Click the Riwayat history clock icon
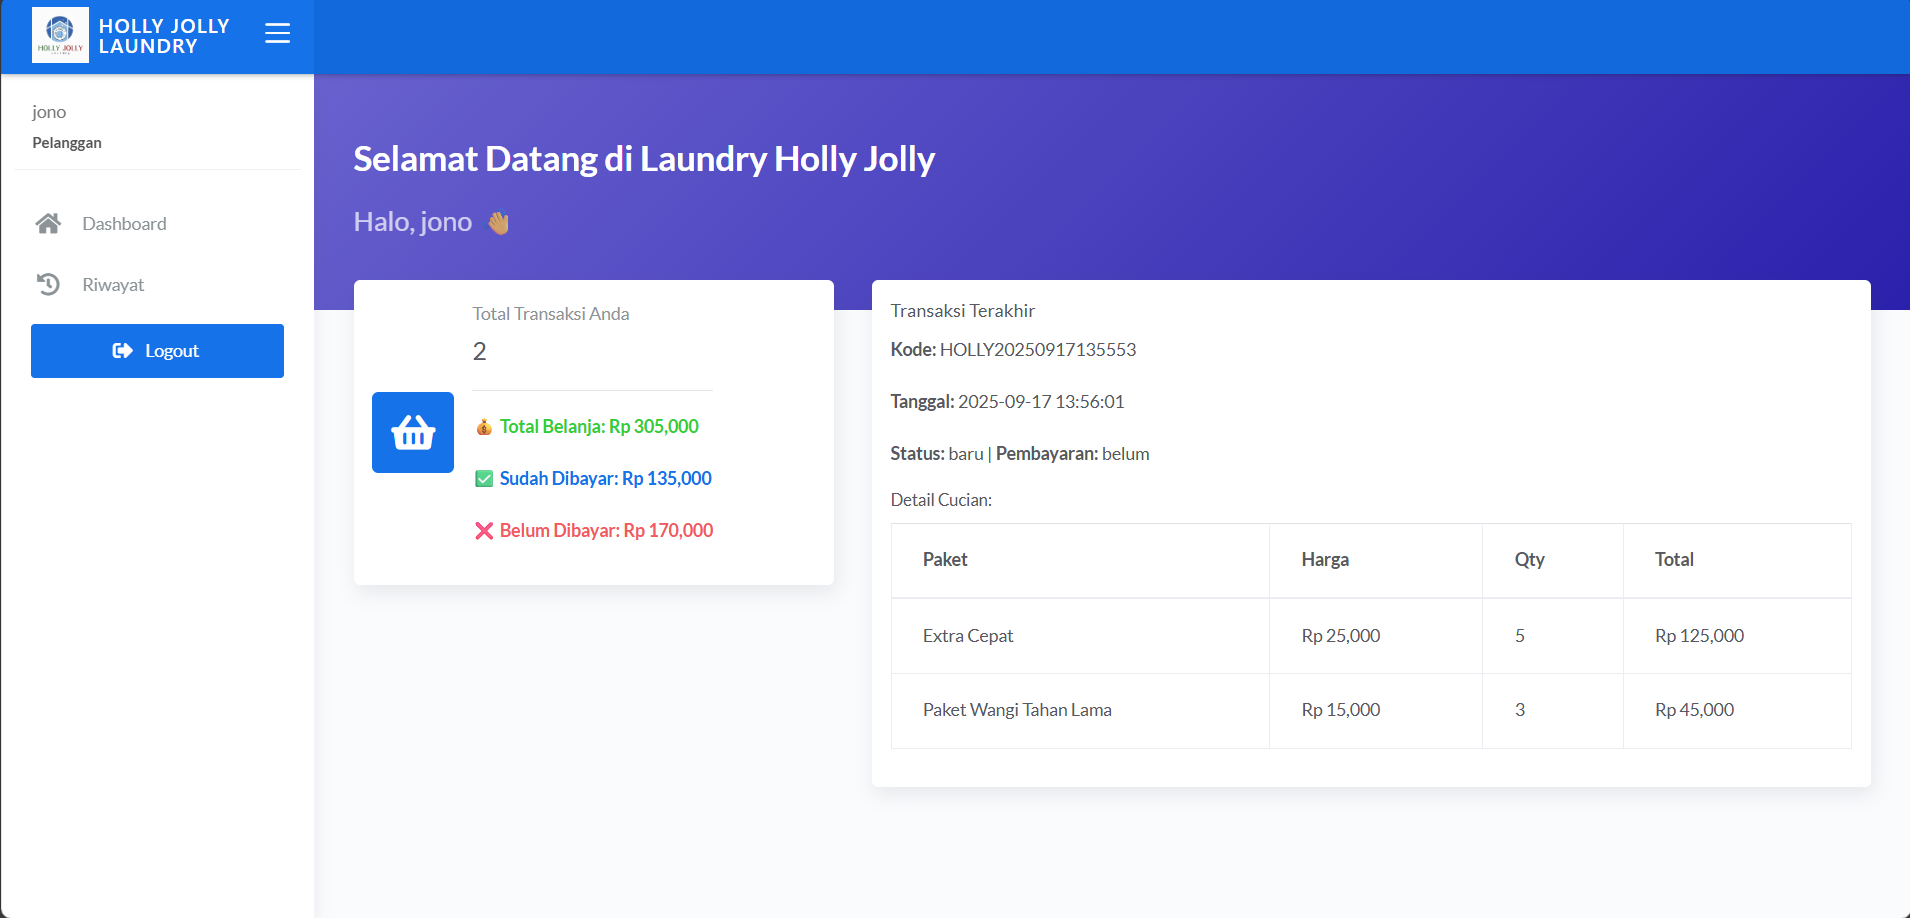The width and height of the screenshot is (1910, 918). coord(48,285)
